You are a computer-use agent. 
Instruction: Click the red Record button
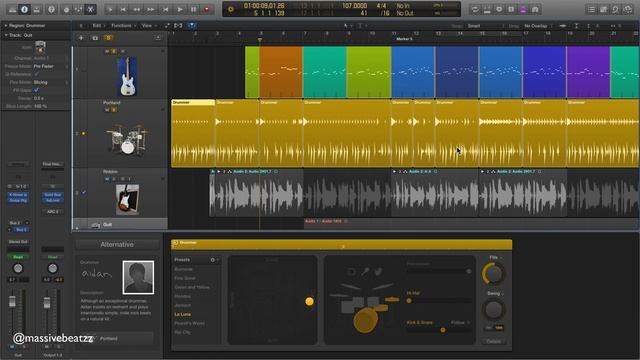coord(207,9)
